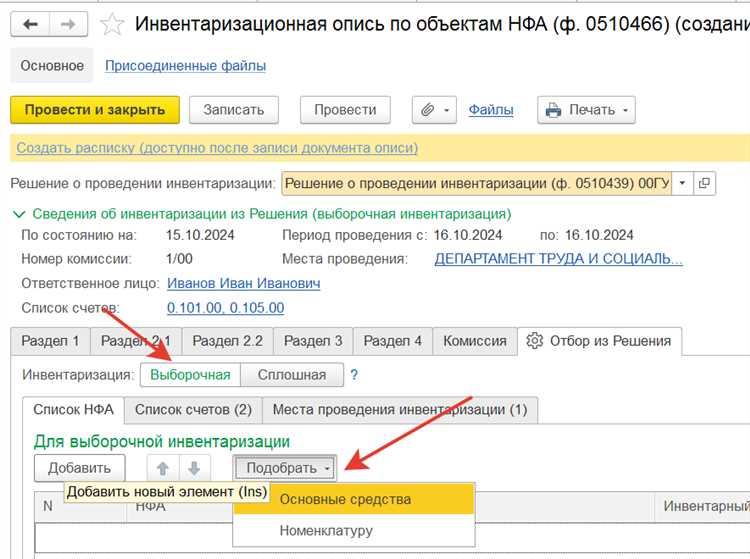Switch to Раздел 1 tab
The image size is (750, 559).
pos(50,341)
